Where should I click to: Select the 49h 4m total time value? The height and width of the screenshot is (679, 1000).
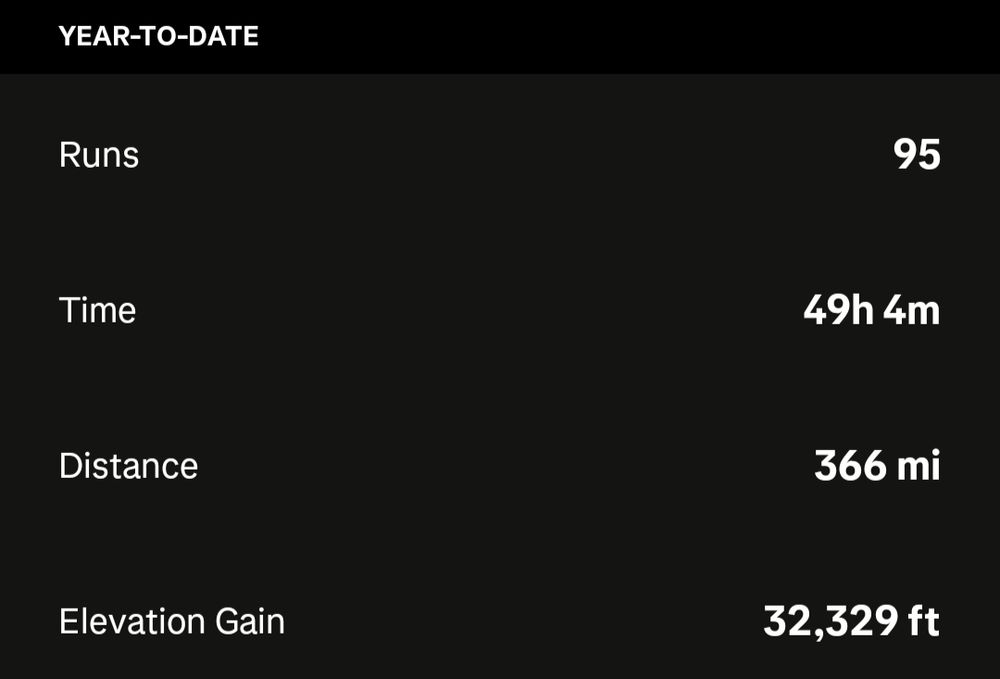(x=871, y=310)
